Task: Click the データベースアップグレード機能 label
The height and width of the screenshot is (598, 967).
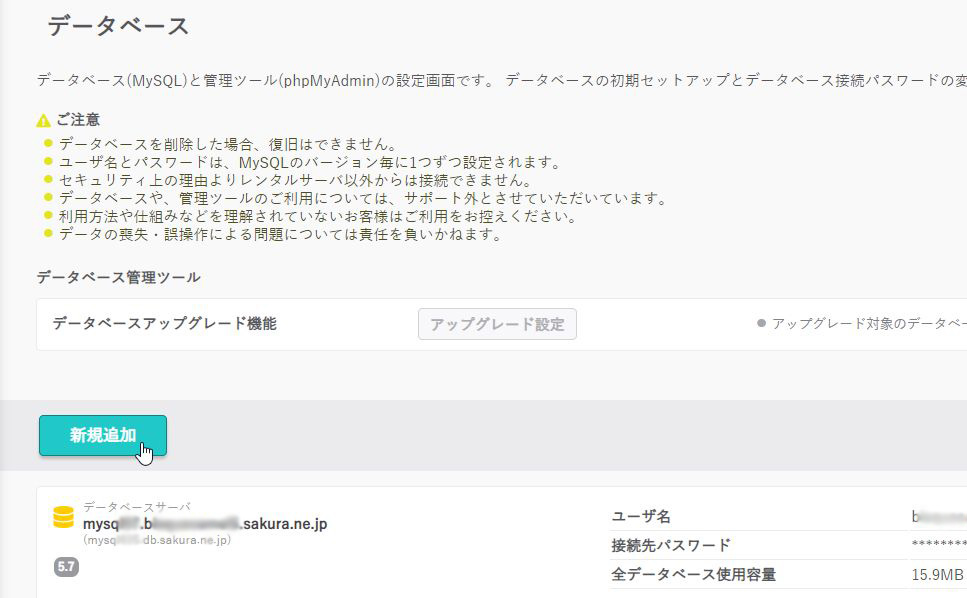Action: tap(164, 323)
